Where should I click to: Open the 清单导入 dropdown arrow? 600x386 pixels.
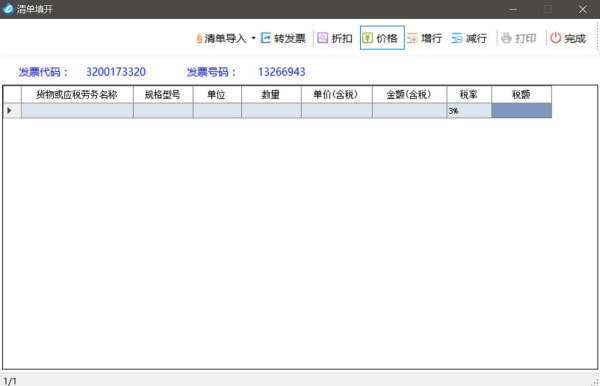[x=253, y=38]
